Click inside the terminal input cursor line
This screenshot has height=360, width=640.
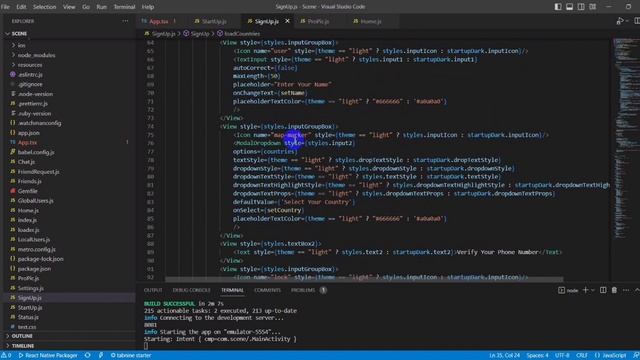pos(146,346)
